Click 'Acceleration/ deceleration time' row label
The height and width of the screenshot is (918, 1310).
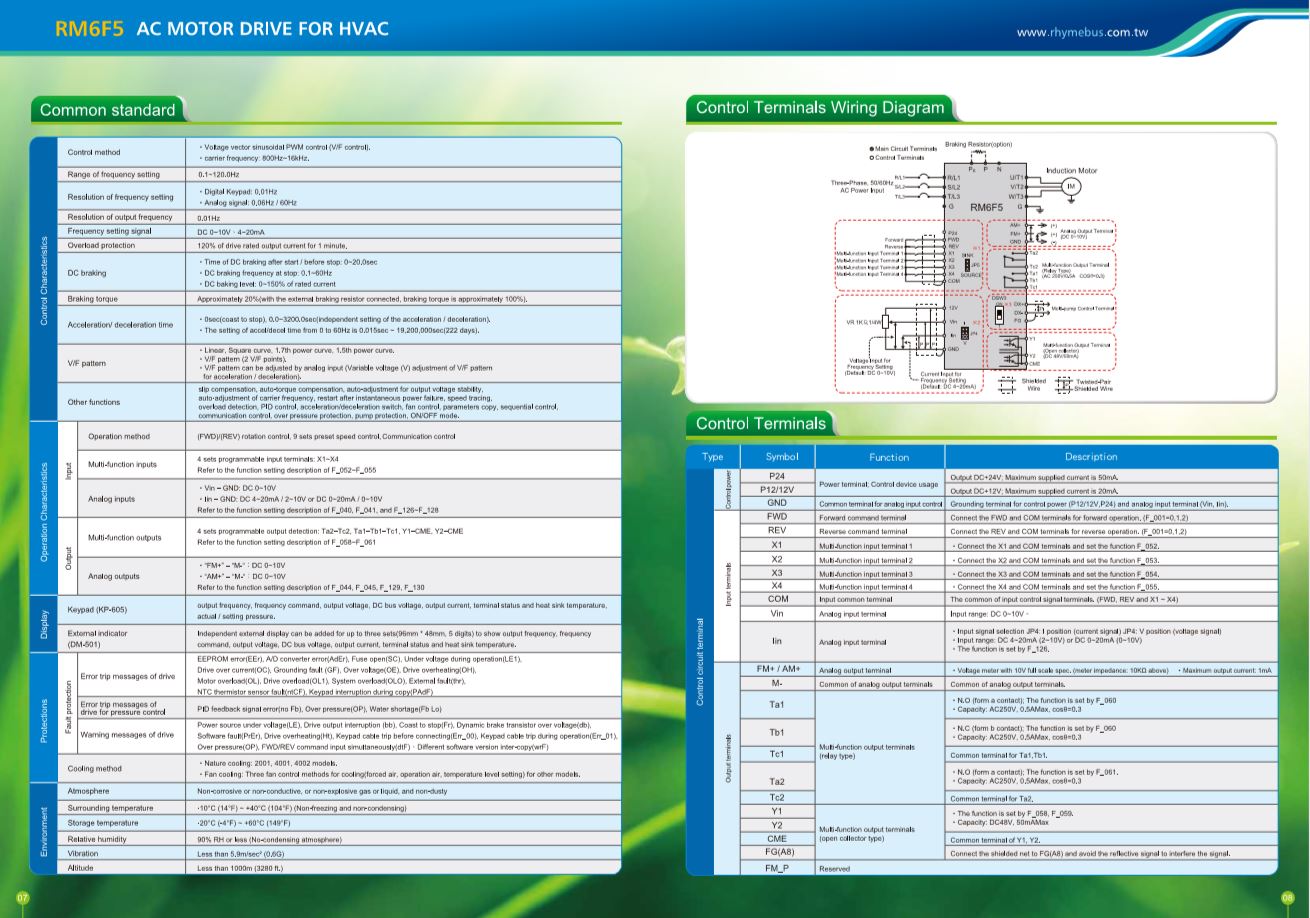click(120, 325)
